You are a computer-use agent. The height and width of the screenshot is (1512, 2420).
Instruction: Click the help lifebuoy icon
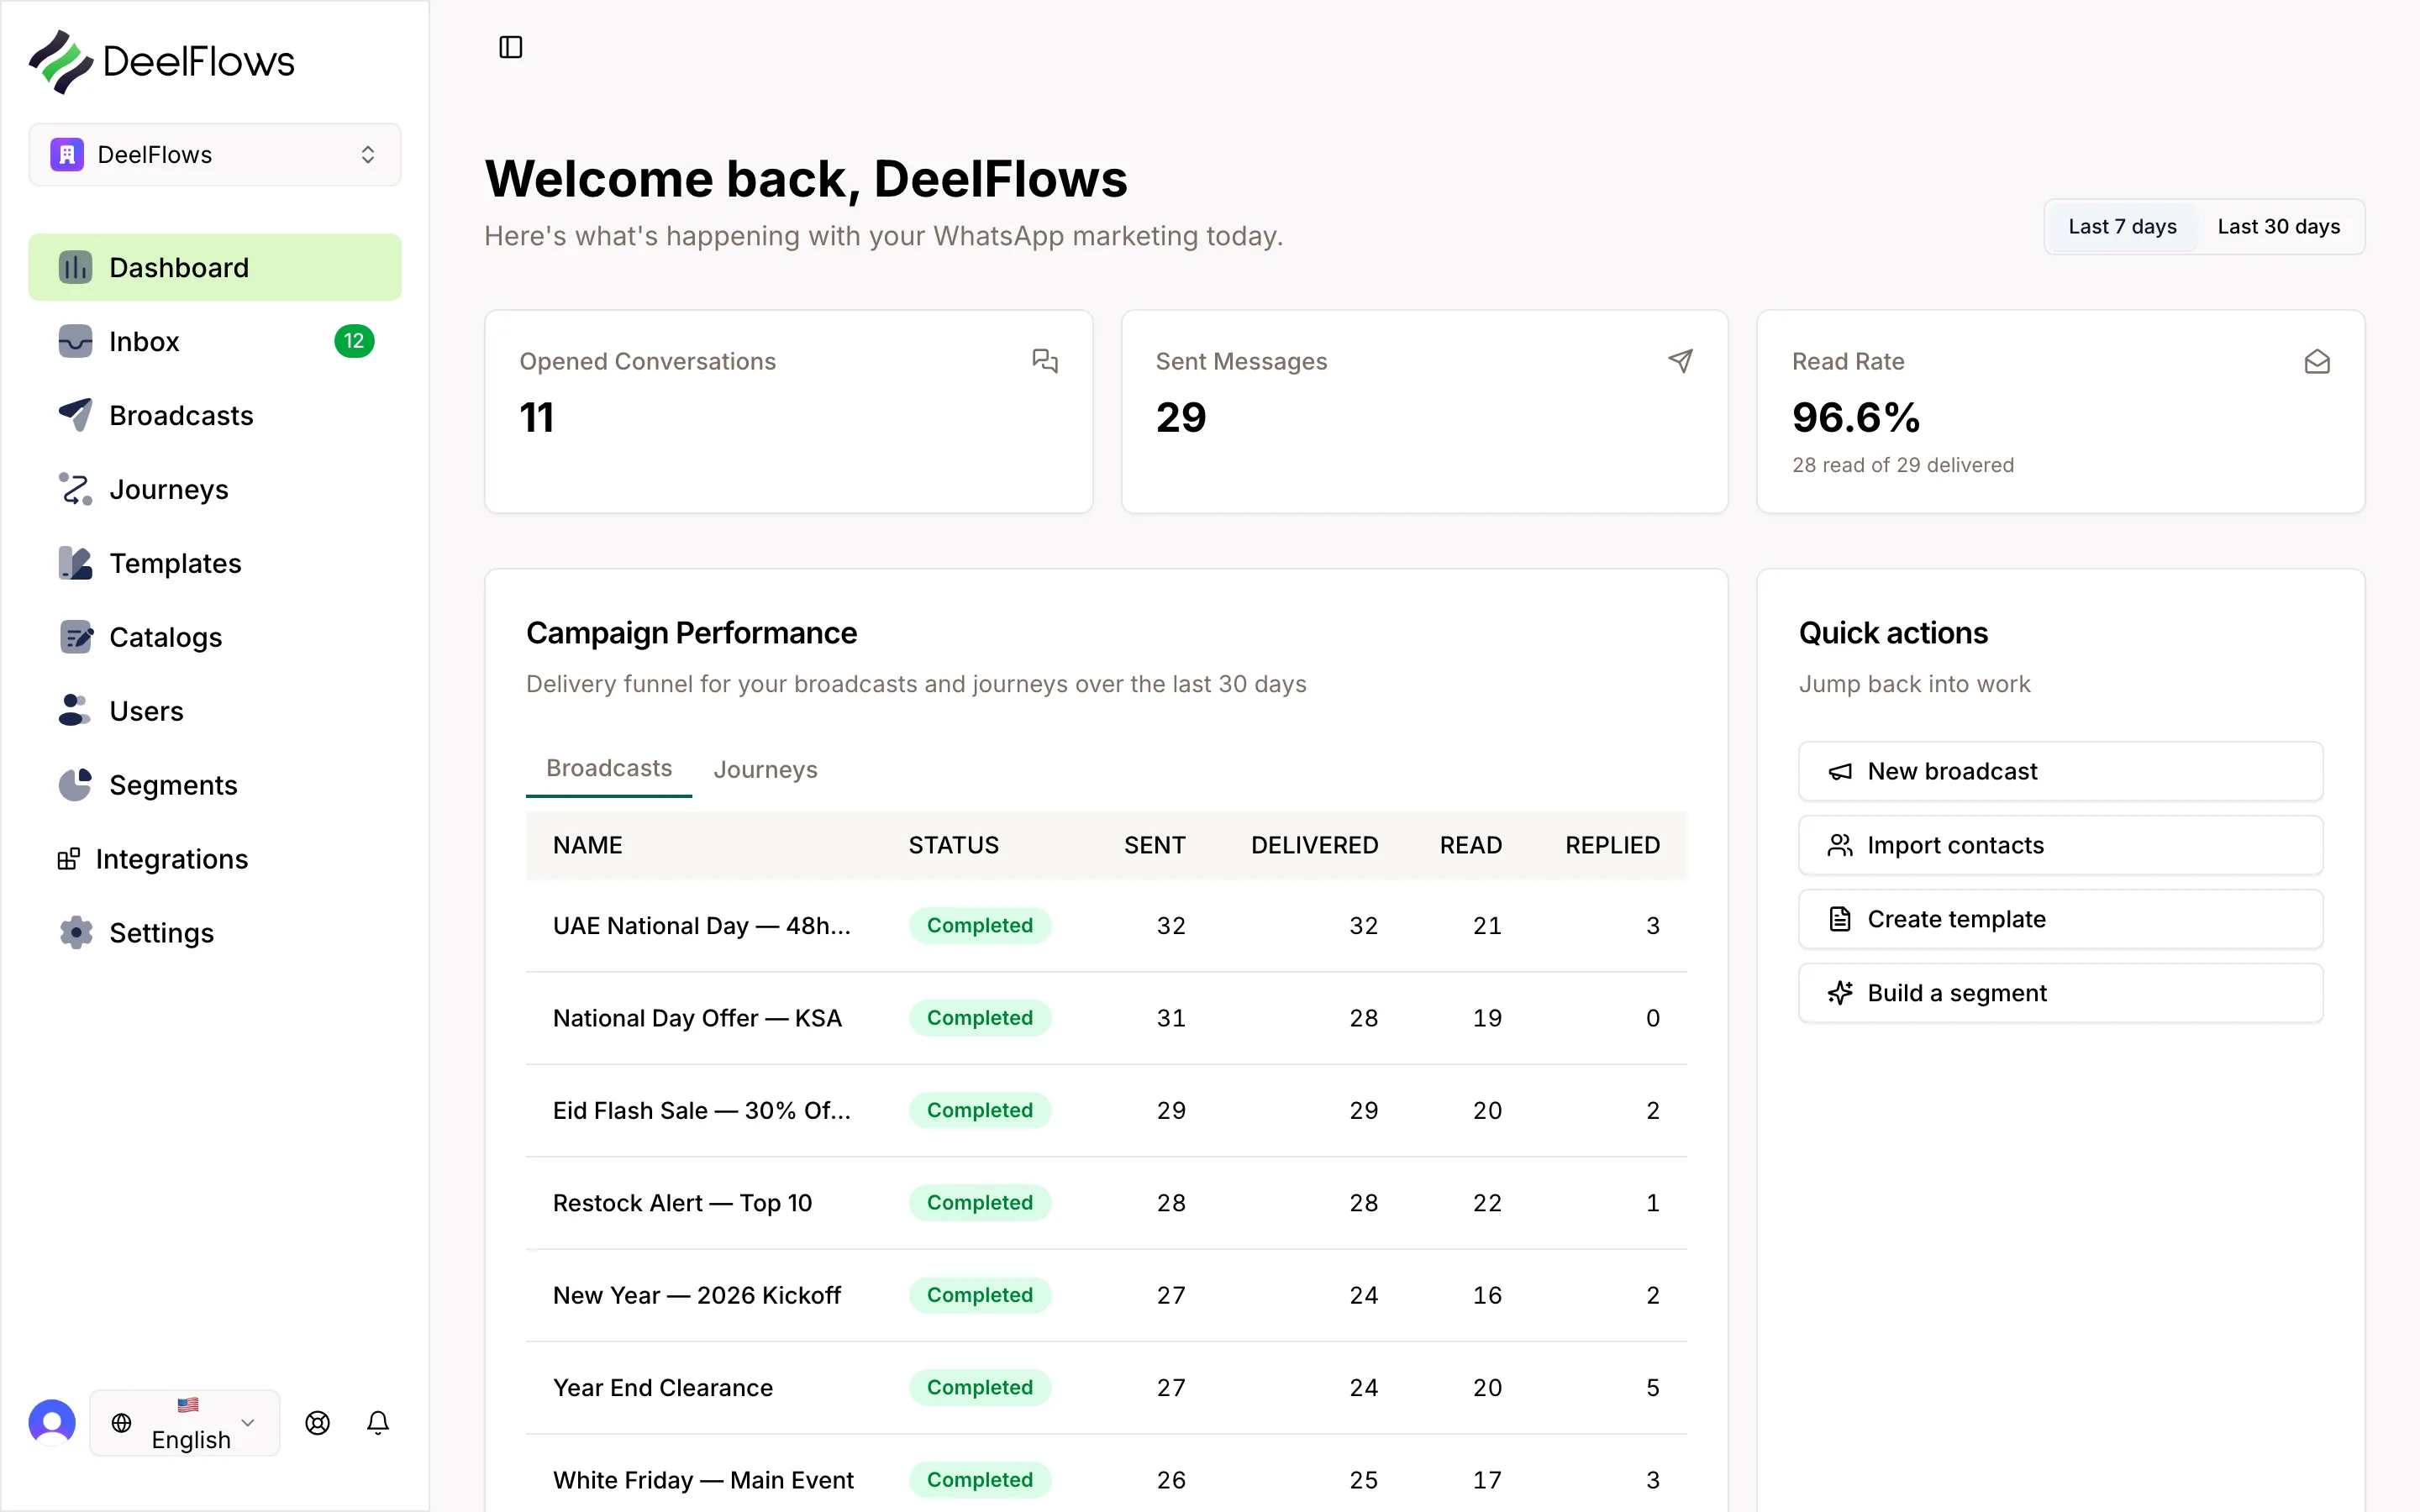click(317, 1422)
